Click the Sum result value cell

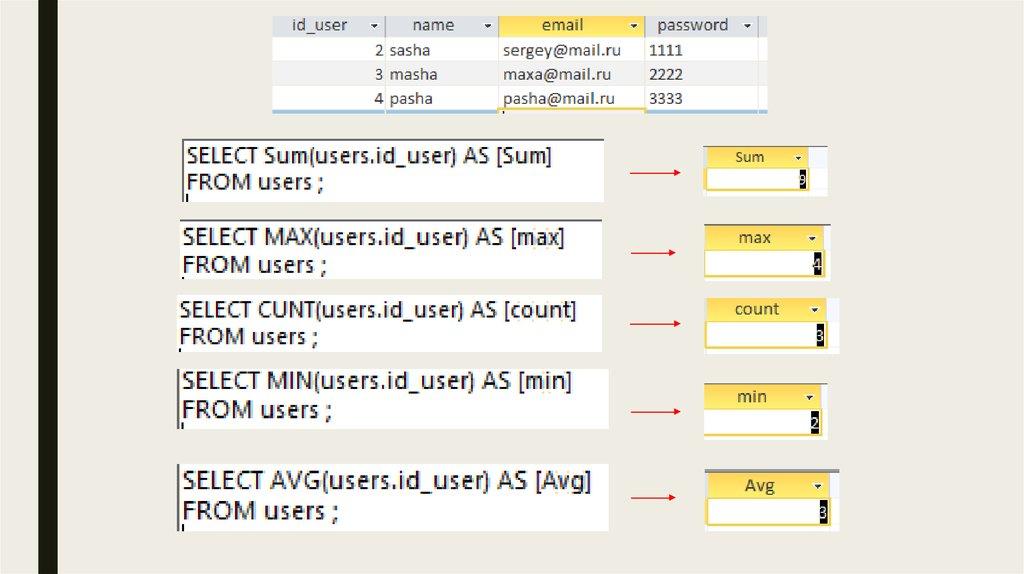(x=755, y=180)
